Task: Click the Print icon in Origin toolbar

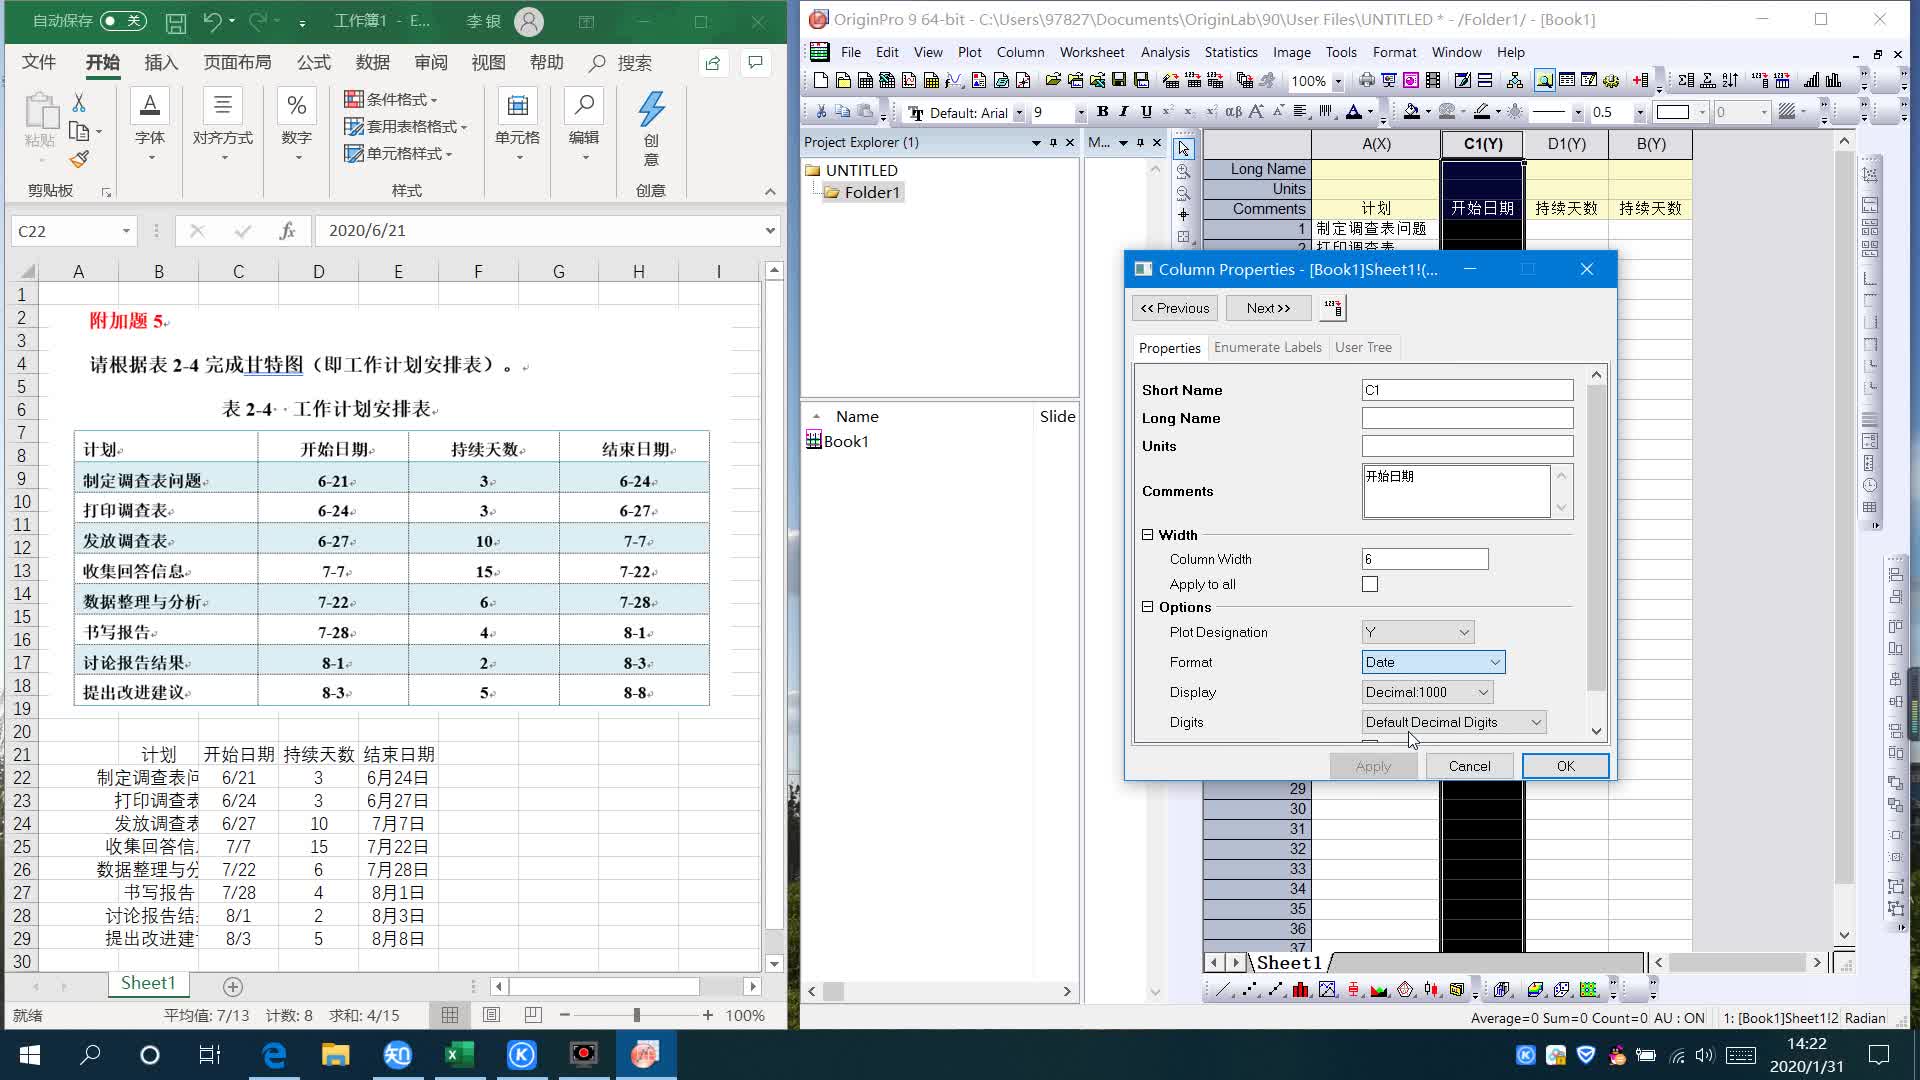Action: click(1366, 81)
